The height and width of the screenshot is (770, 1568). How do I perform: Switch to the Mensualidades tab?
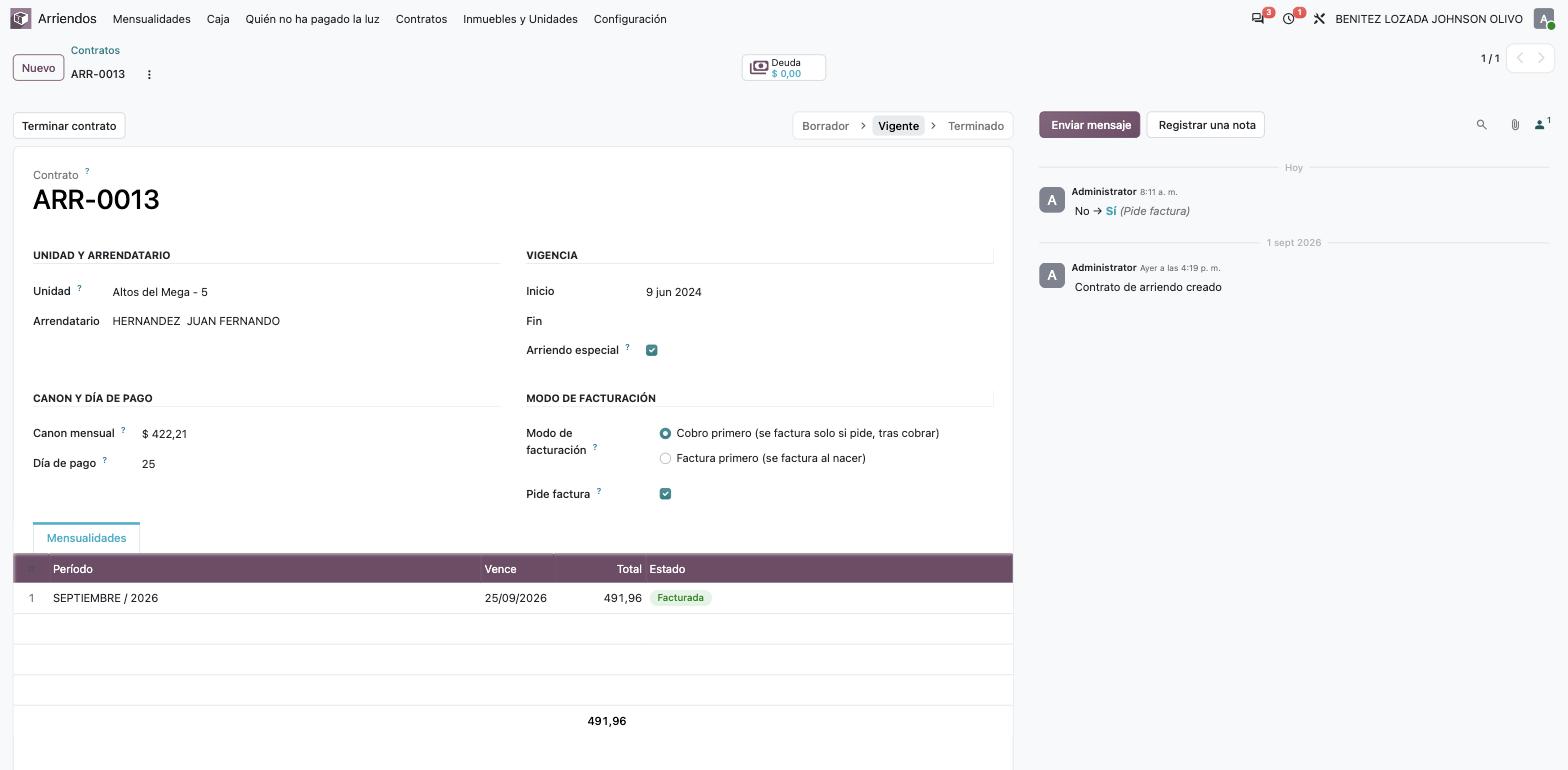(86, 538)
